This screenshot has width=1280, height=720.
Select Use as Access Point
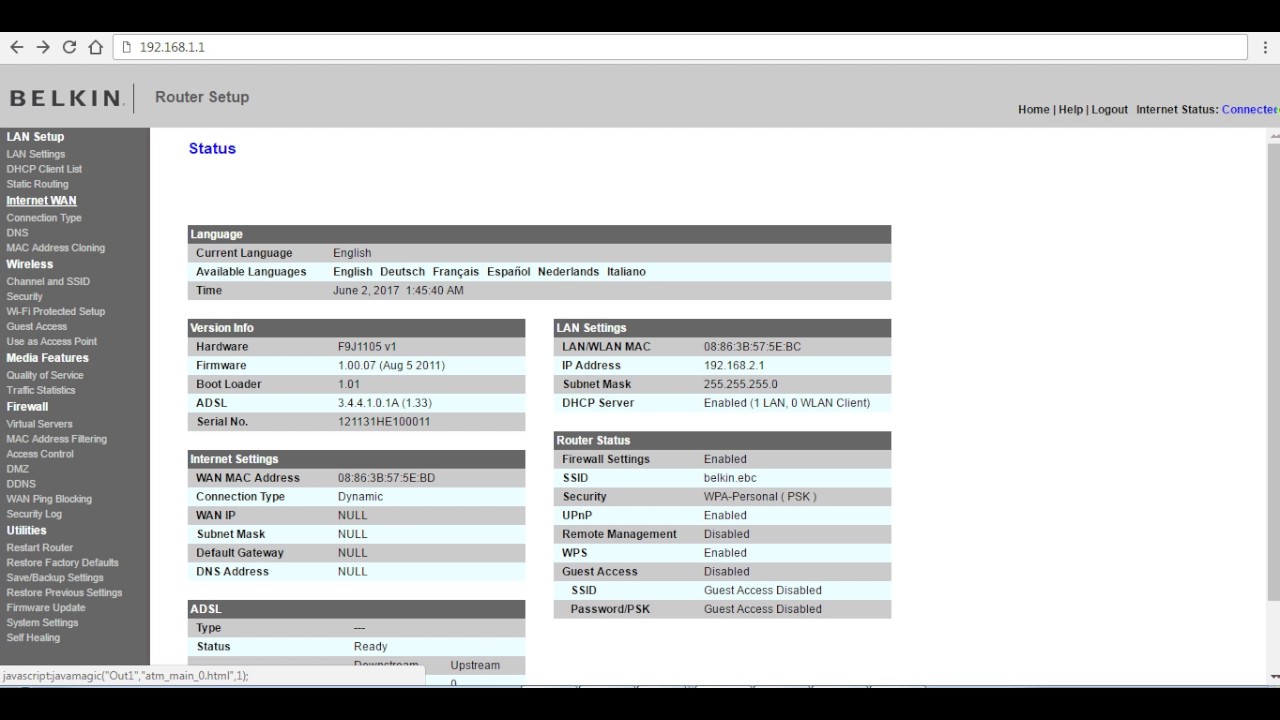click(x=51, y=342)
